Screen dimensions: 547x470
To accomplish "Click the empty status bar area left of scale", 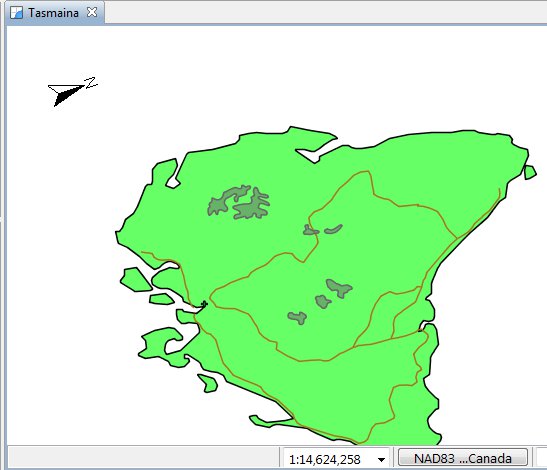I will [x=143, y=457].
